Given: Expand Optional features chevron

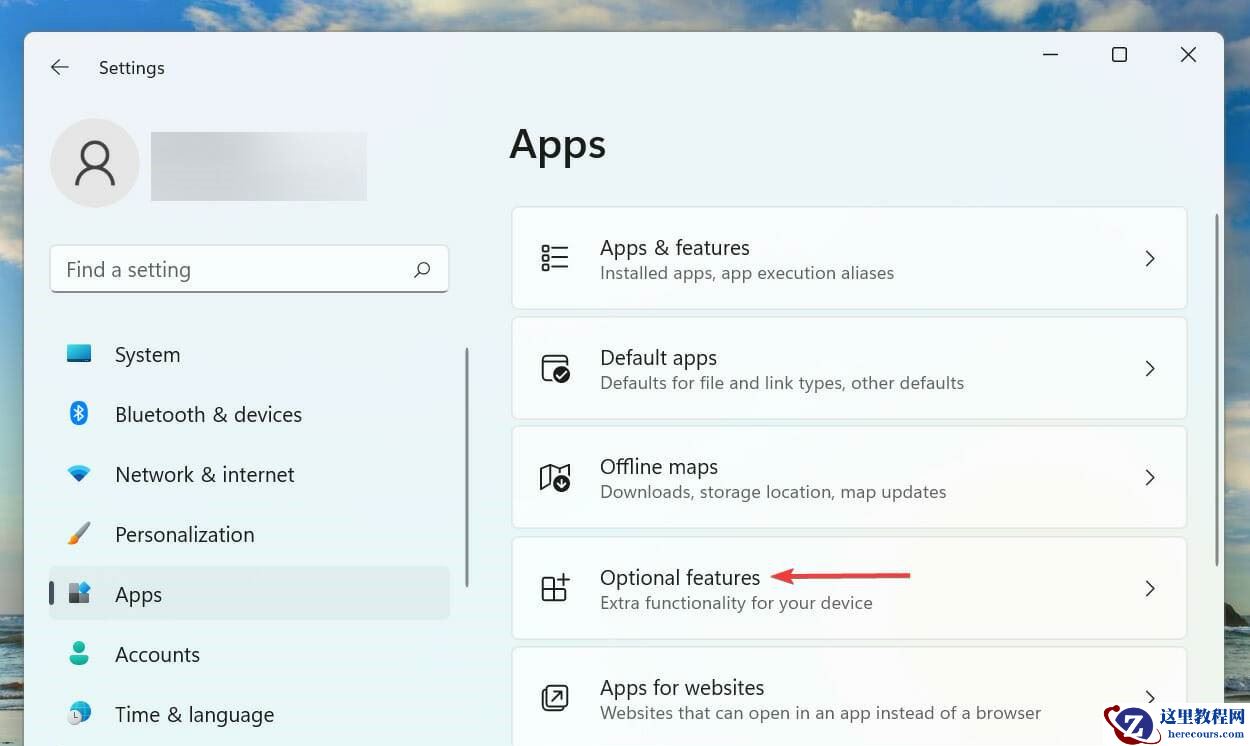Looking at the screenshot, I should pos(1150,588).
